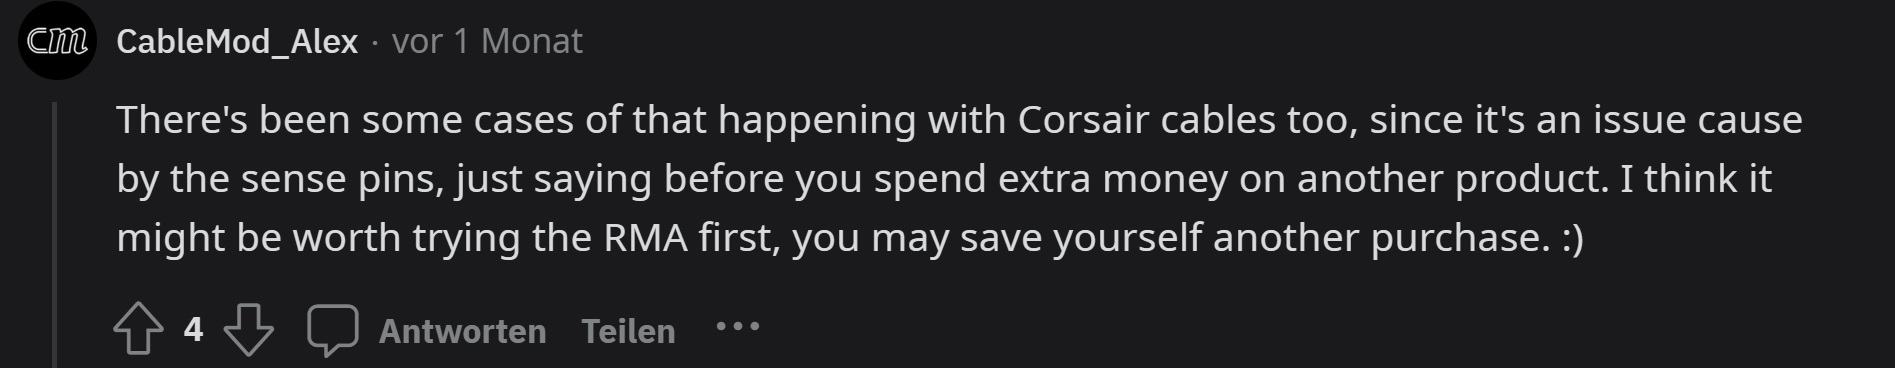The height and width of the screenshot is (368, 1895).
Task: Click the smiley ':)' ending the comment
Action: tap(1572, 239)
